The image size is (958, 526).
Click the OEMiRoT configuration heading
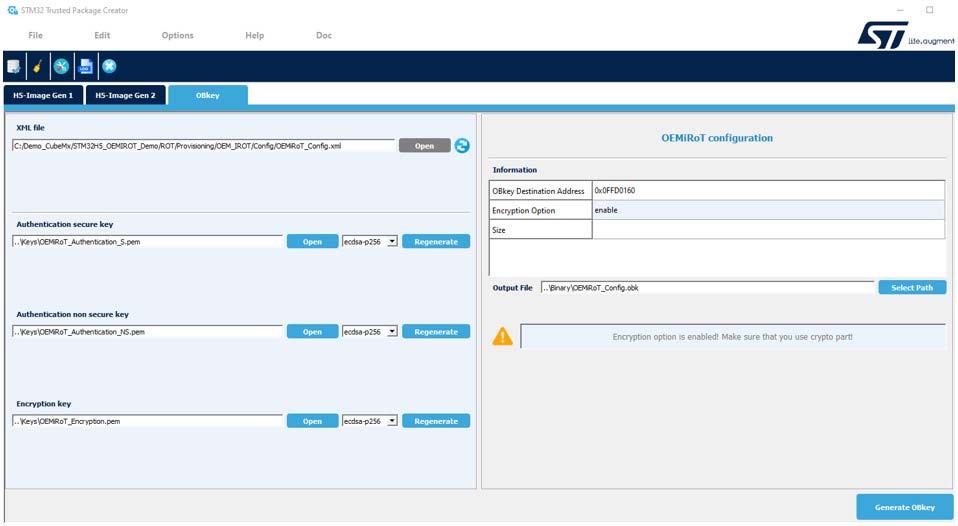pos(717,138)
